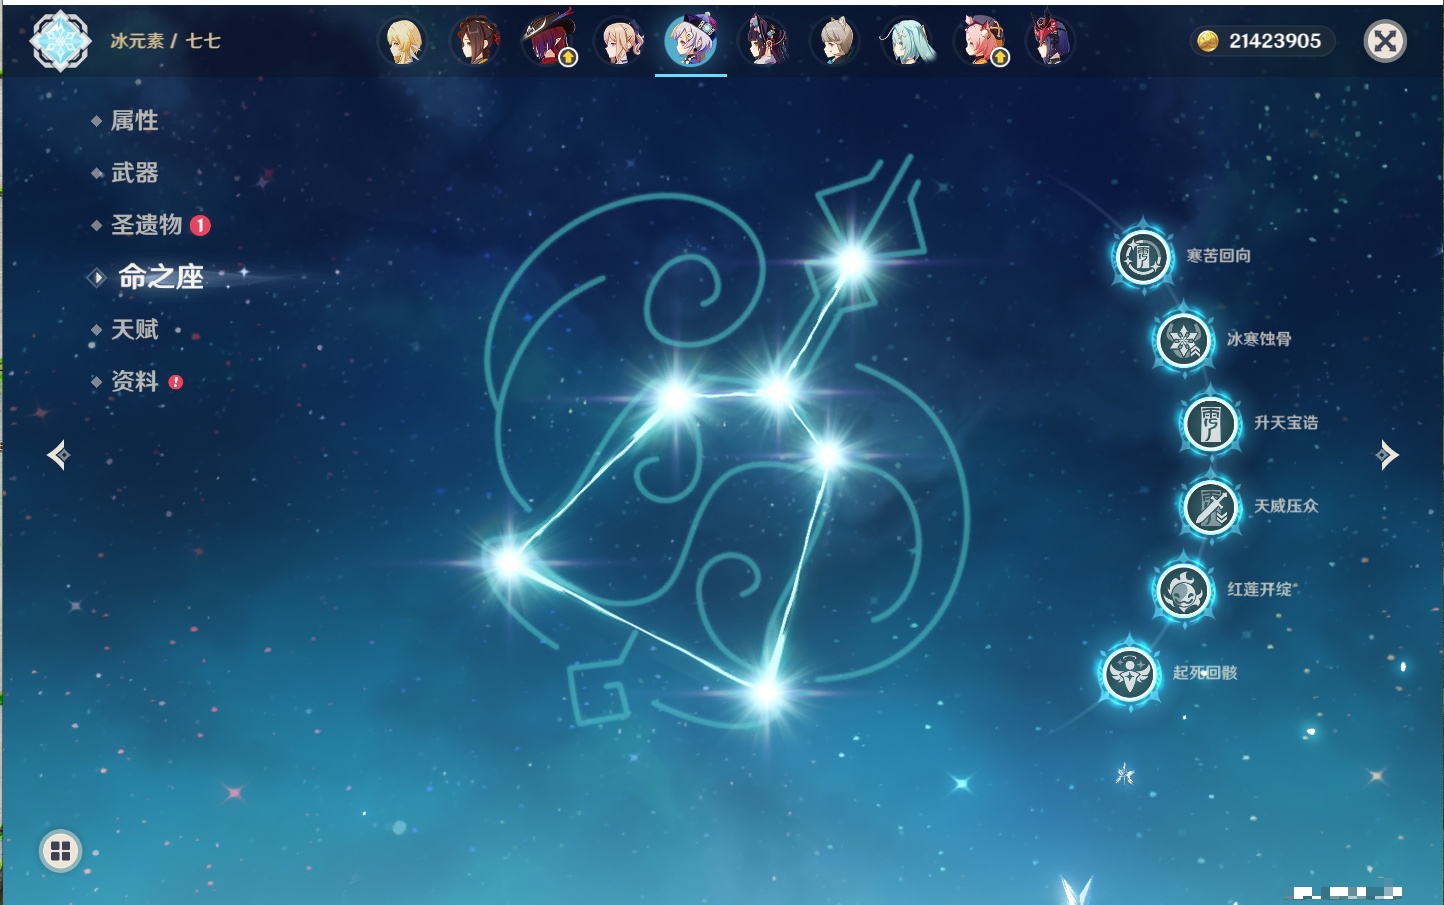Select the blonde traveler avatar

pyautogui.click(x=404, y=42)
